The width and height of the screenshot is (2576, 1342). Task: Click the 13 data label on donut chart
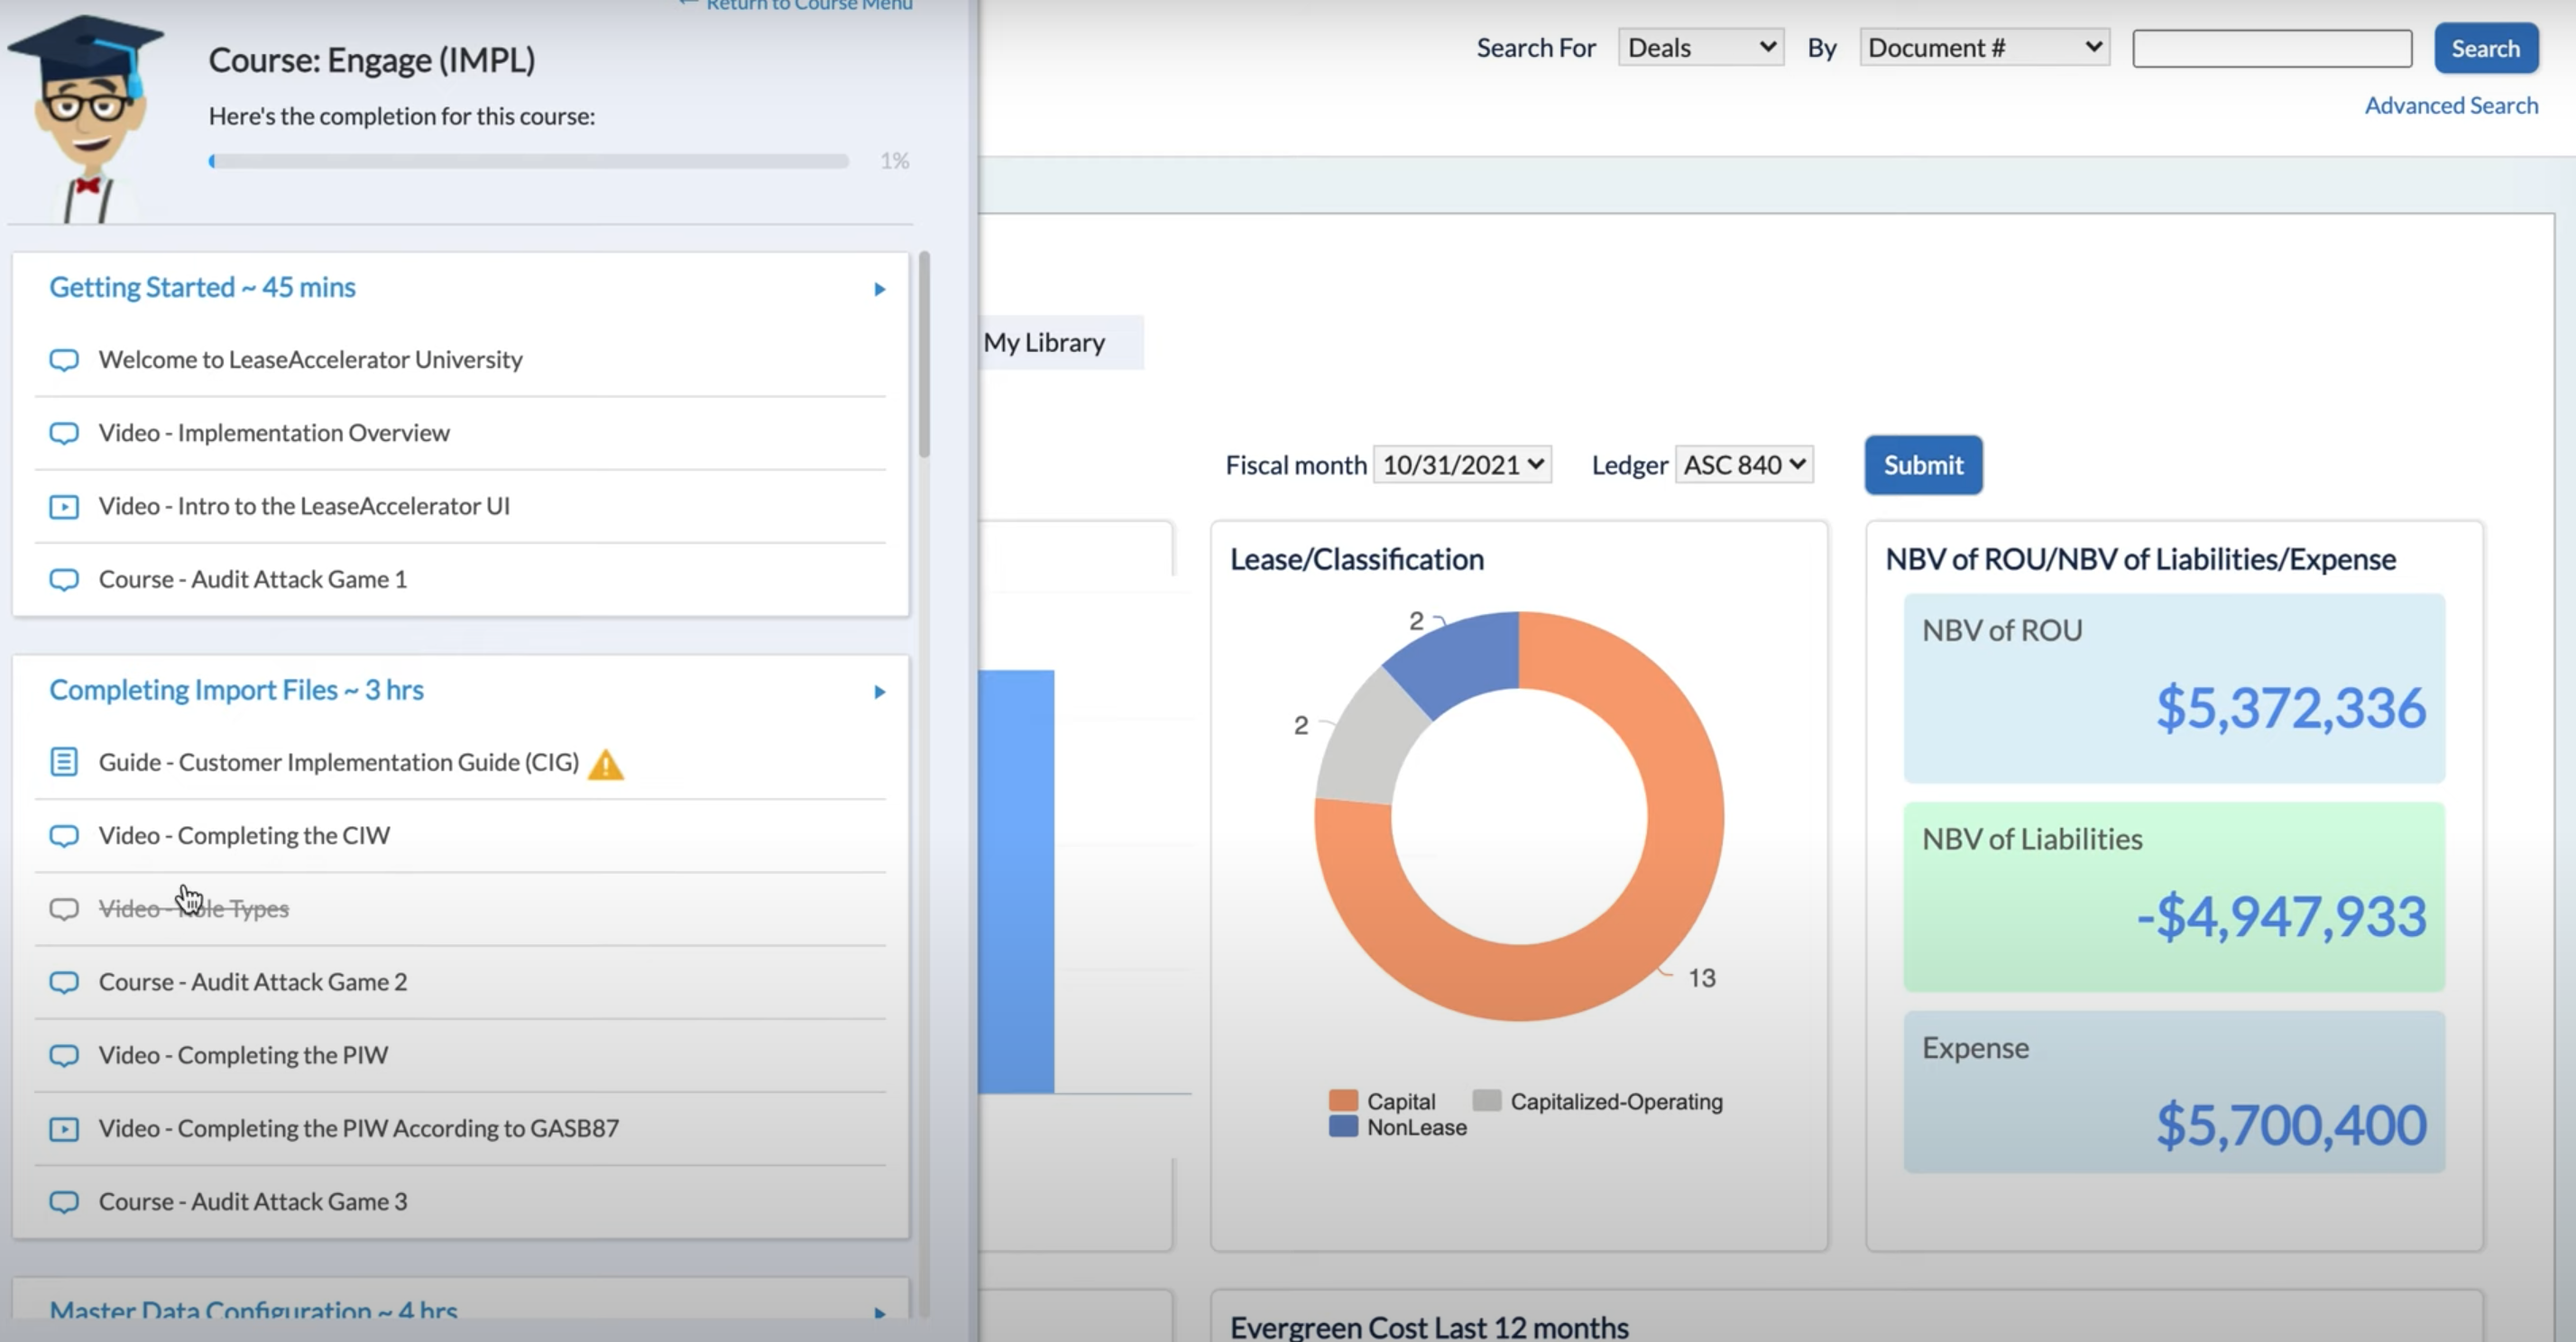[1702, 978]
